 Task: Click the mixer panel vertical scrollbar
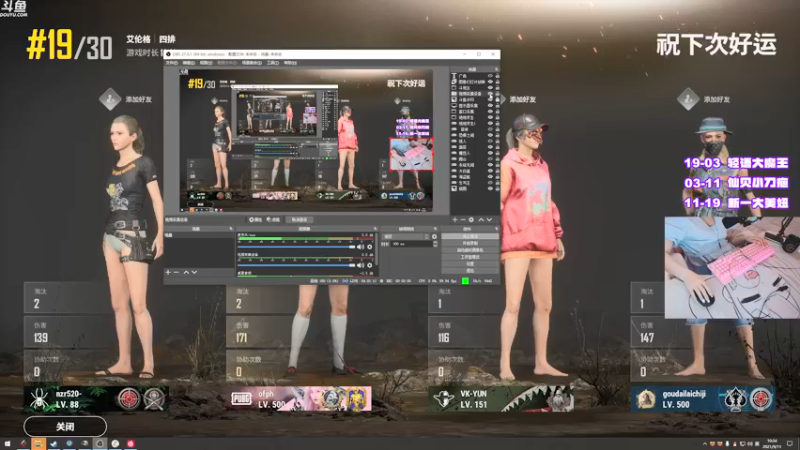tap(377, 249)
